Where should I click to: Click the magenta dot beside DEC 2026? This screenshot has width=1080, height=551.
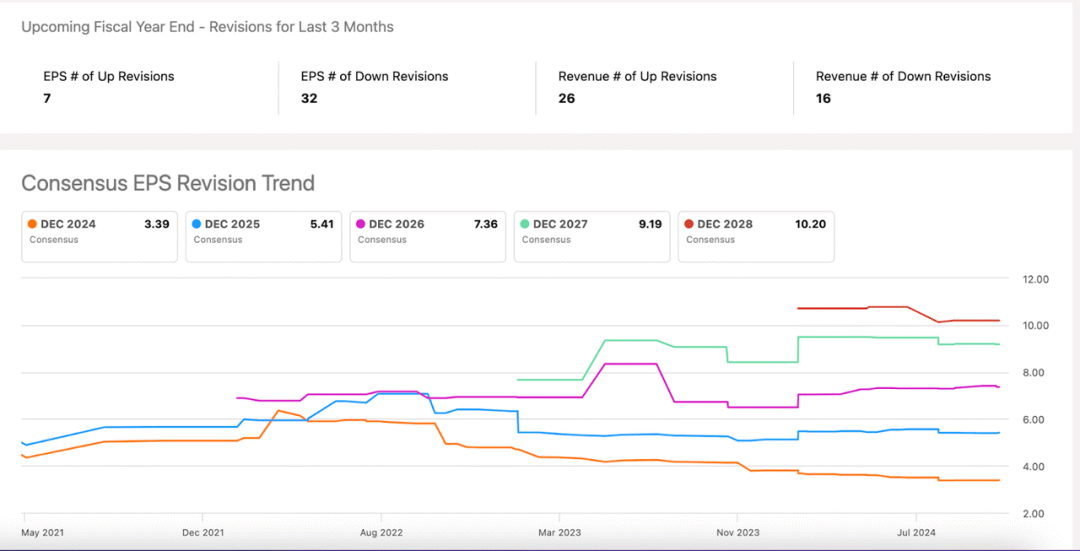coord(362,225)
